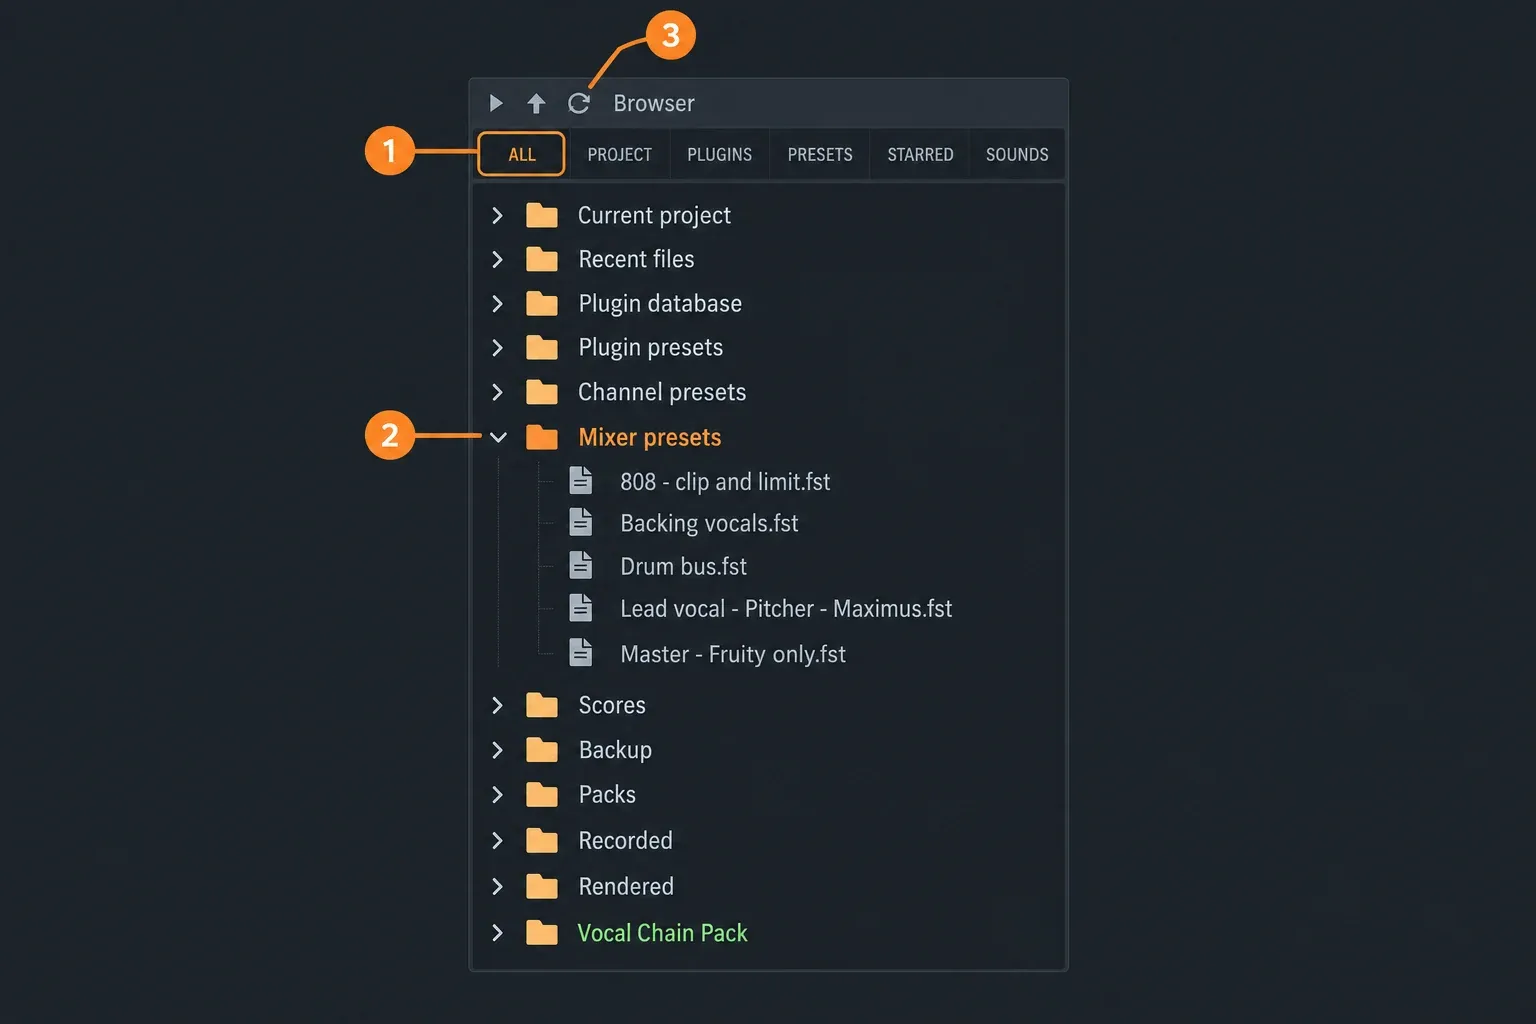Click the 'Vocal Chain Pack' label
The height and width of the screenshot is (1024, 1536).
point(662,933)
